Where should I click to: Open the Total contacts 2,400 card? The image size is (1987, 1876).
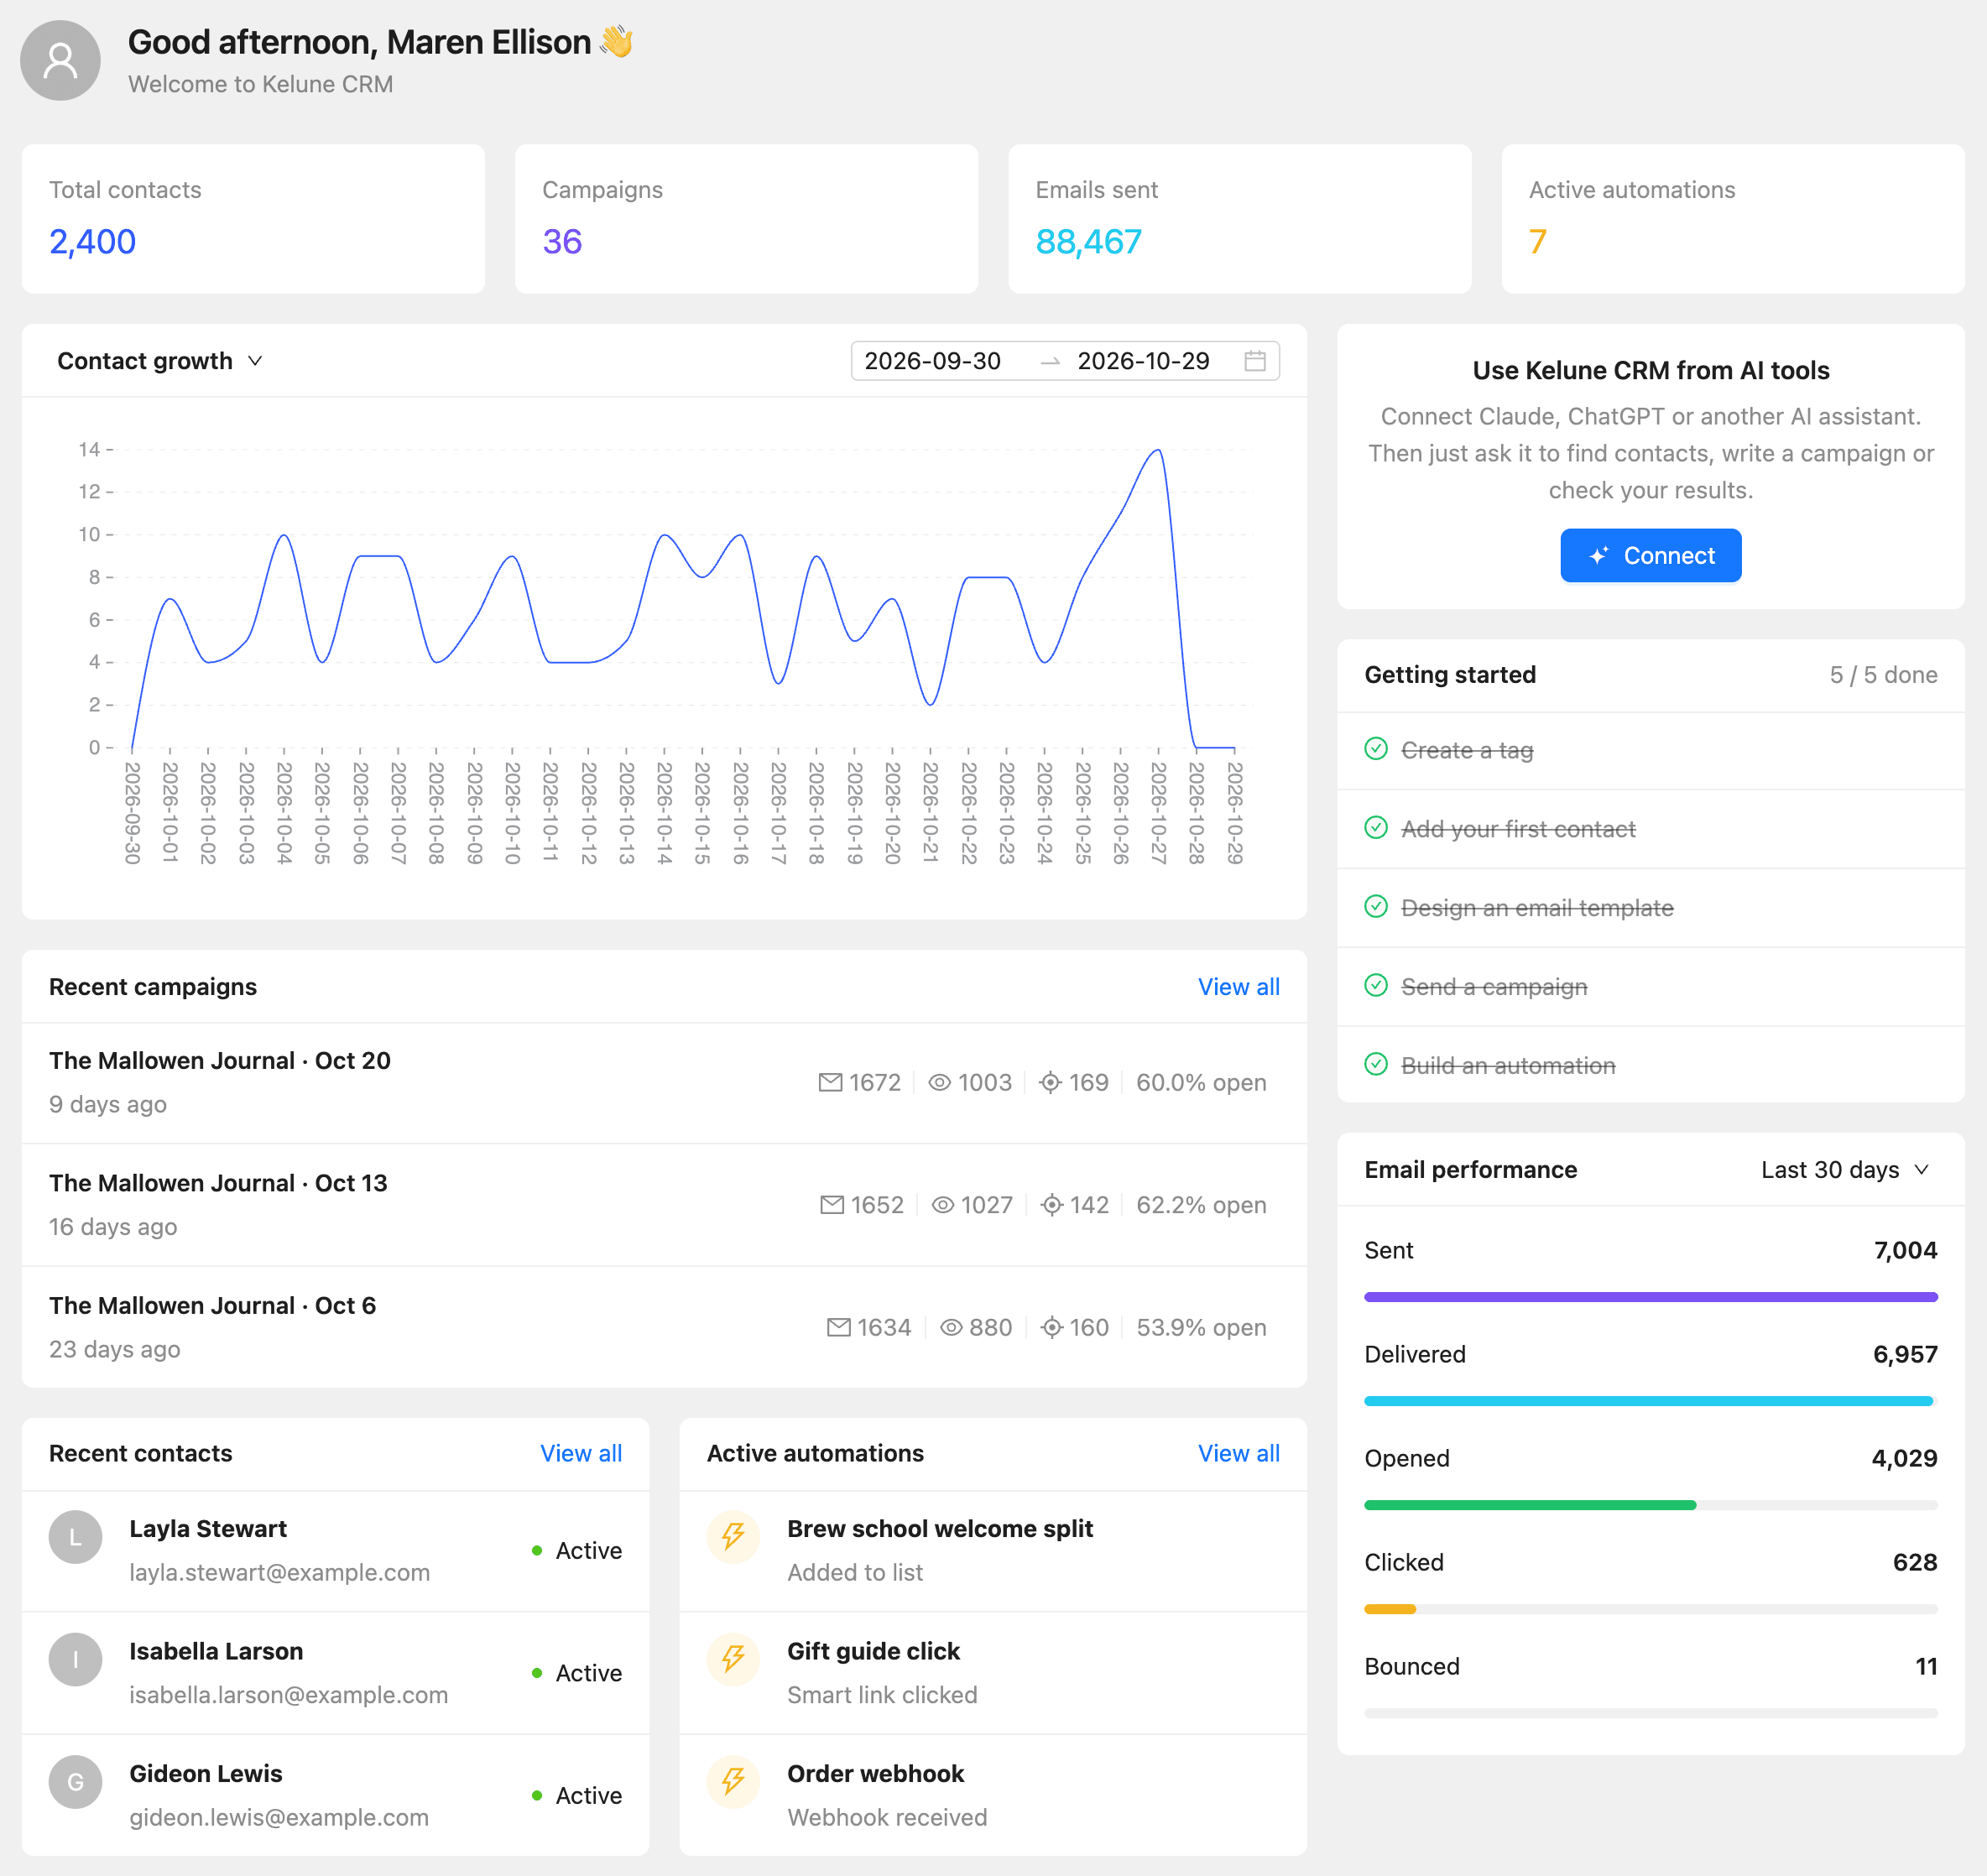253,219
